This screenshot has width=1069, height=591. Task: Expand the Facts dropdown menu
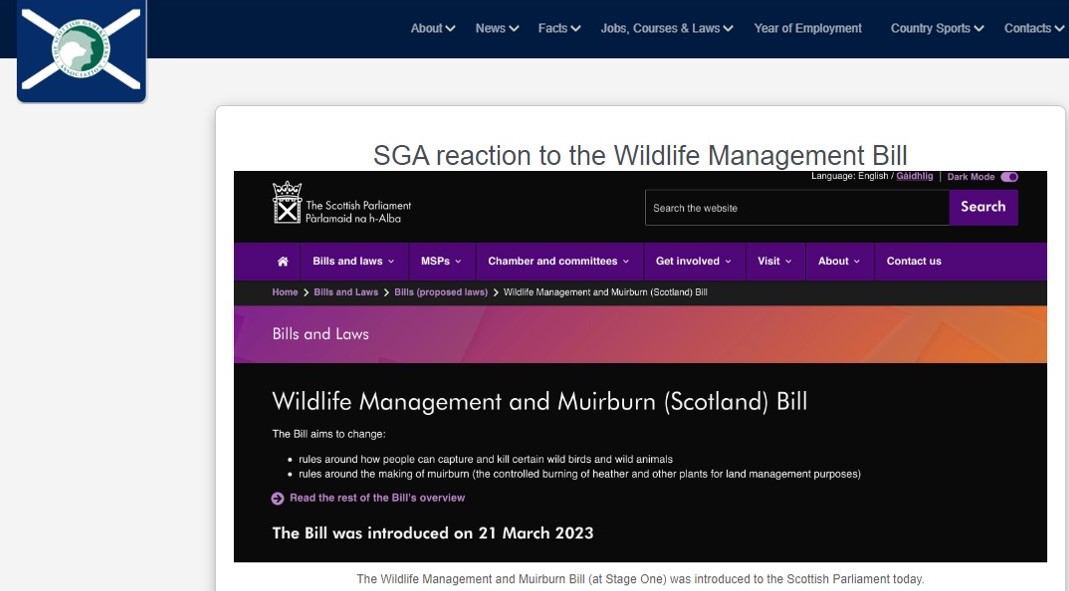pos(558,28)
